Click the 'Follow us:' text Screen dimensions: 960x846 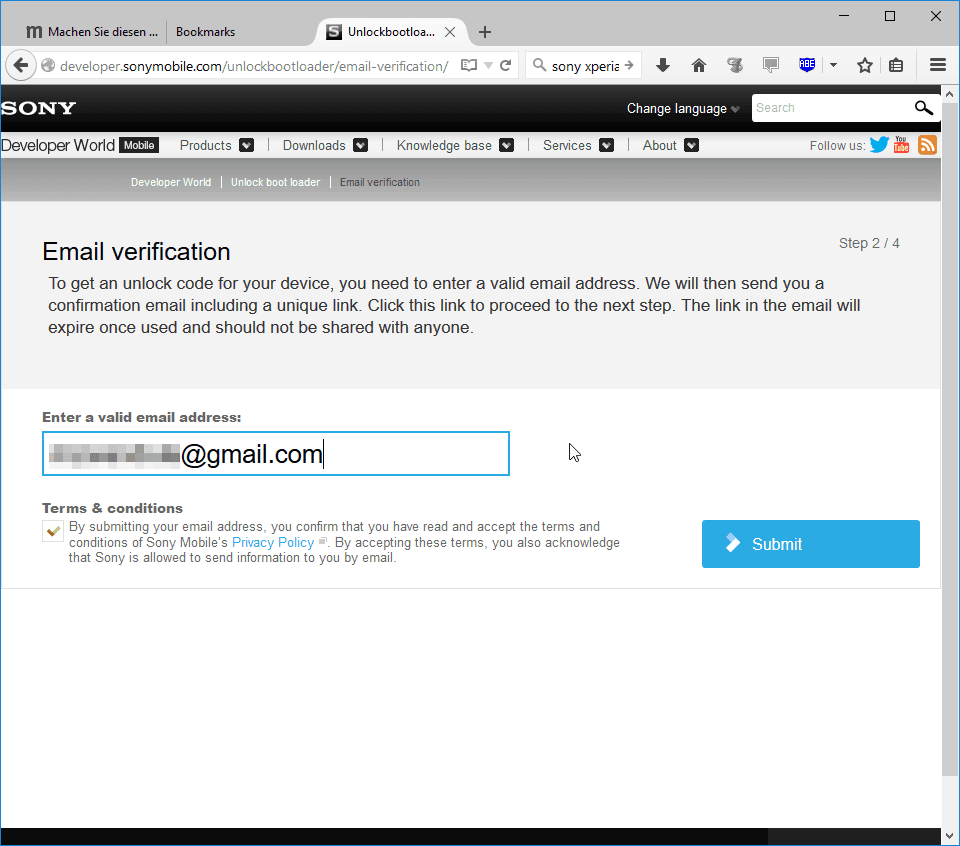pyautogui.click(x=837, y=146)
